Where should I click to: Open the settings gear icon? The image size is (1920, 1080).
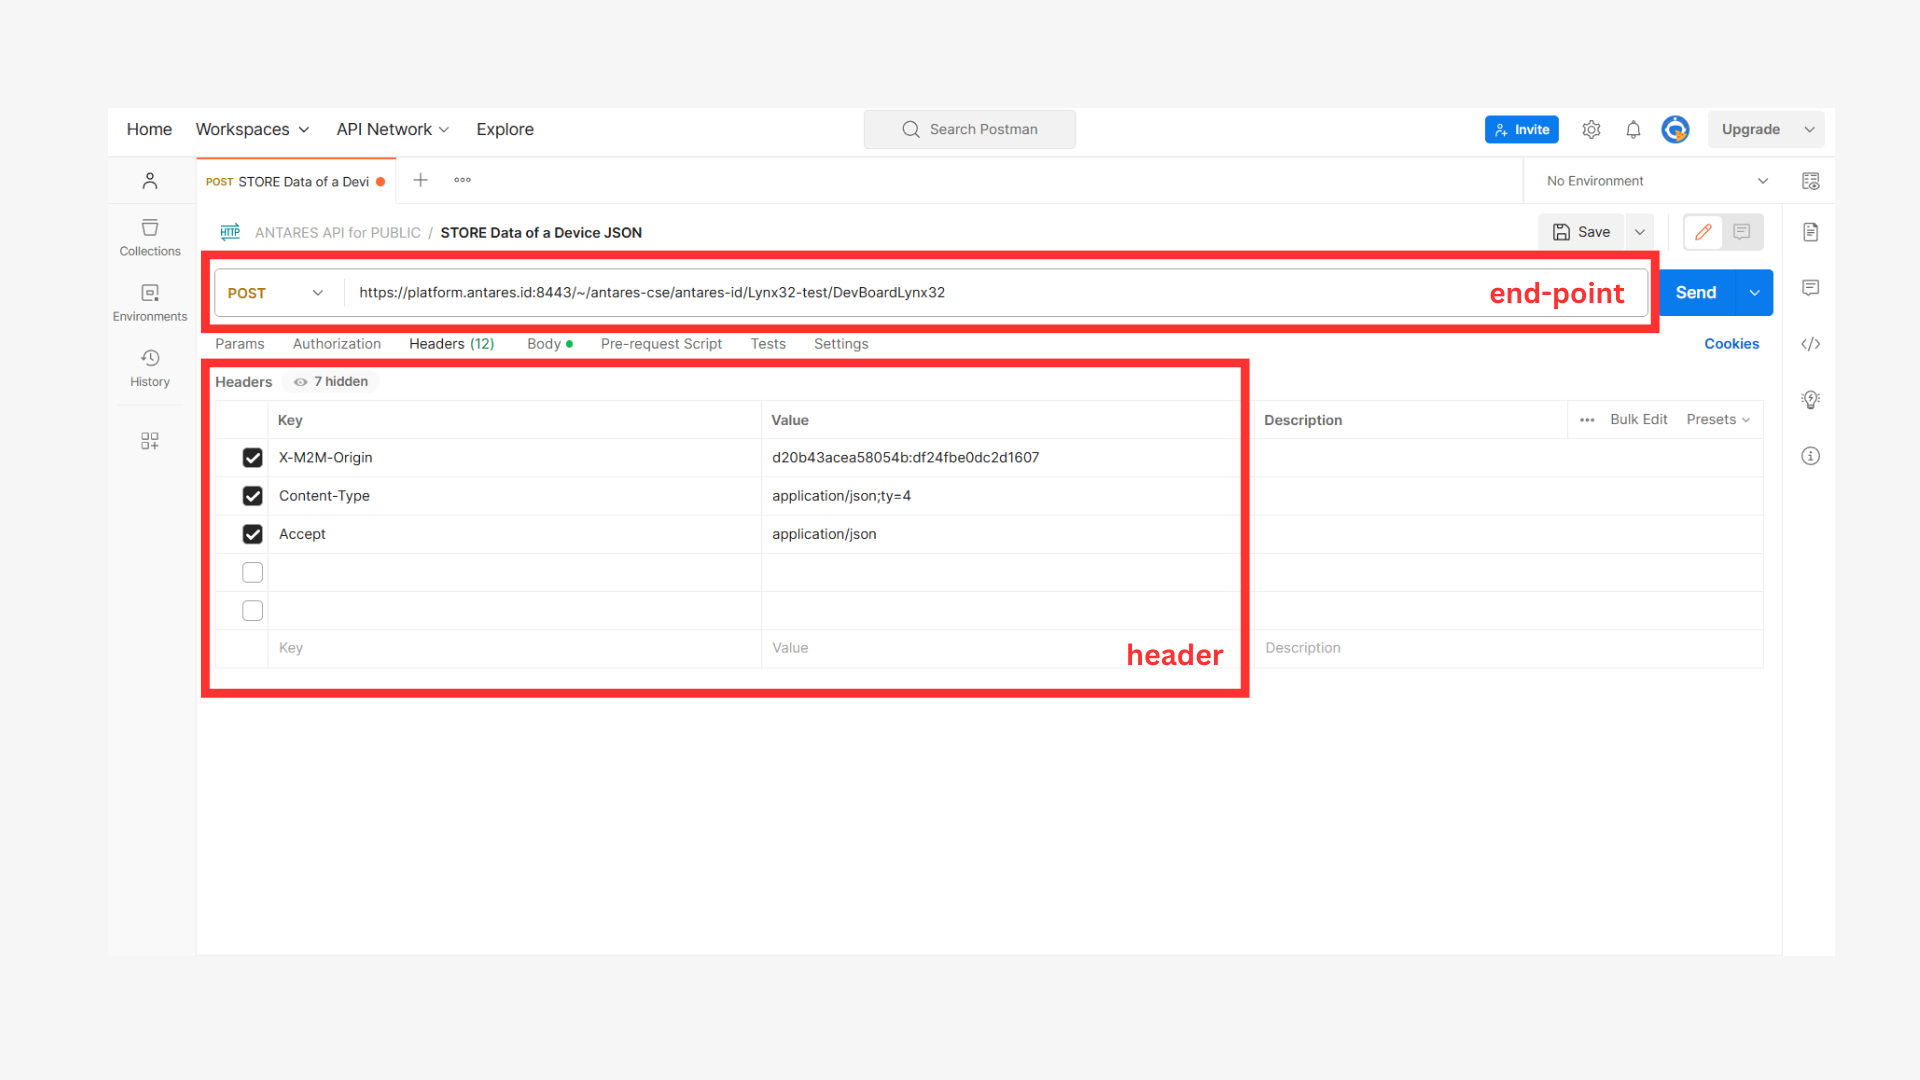[x=1591, y=129]
